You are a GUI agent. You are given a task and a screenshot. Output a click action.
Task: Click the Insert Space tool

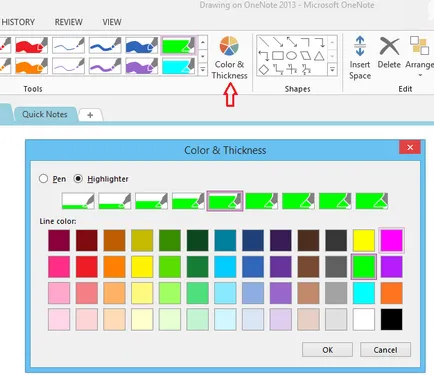tap(360, 58)
